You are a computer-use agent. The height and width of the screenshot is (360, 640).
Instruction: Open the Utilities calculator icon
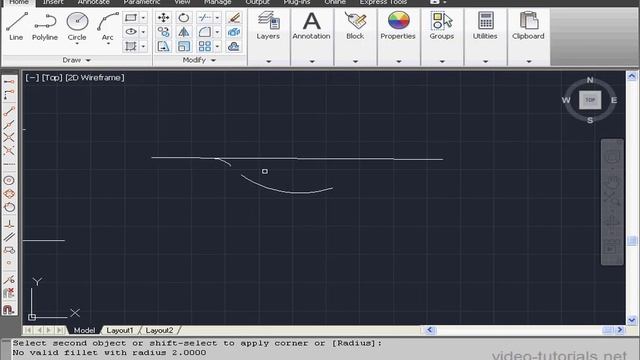pyautogui.click(x=485, y=20)
